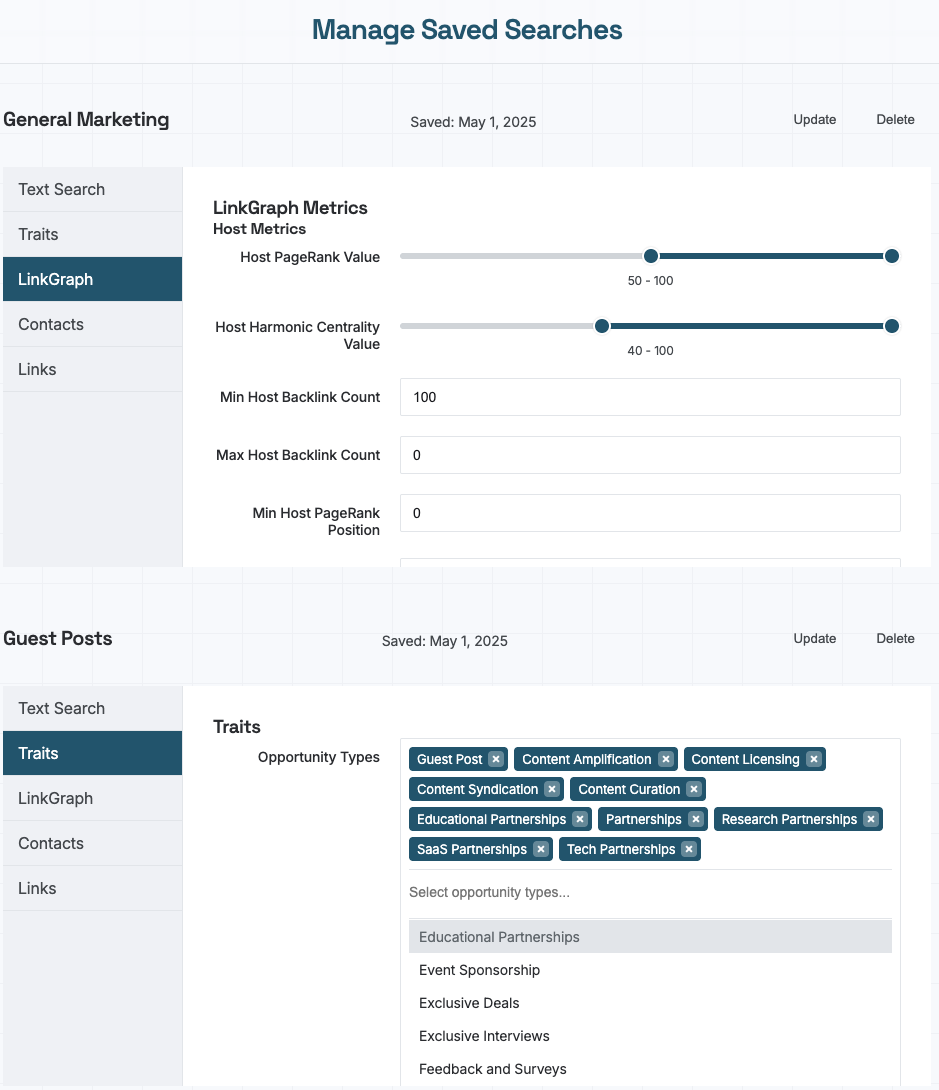Click the 50 - 100 PageRank range value
This screenshot has width=939, height=1090.
click(651, 281)
